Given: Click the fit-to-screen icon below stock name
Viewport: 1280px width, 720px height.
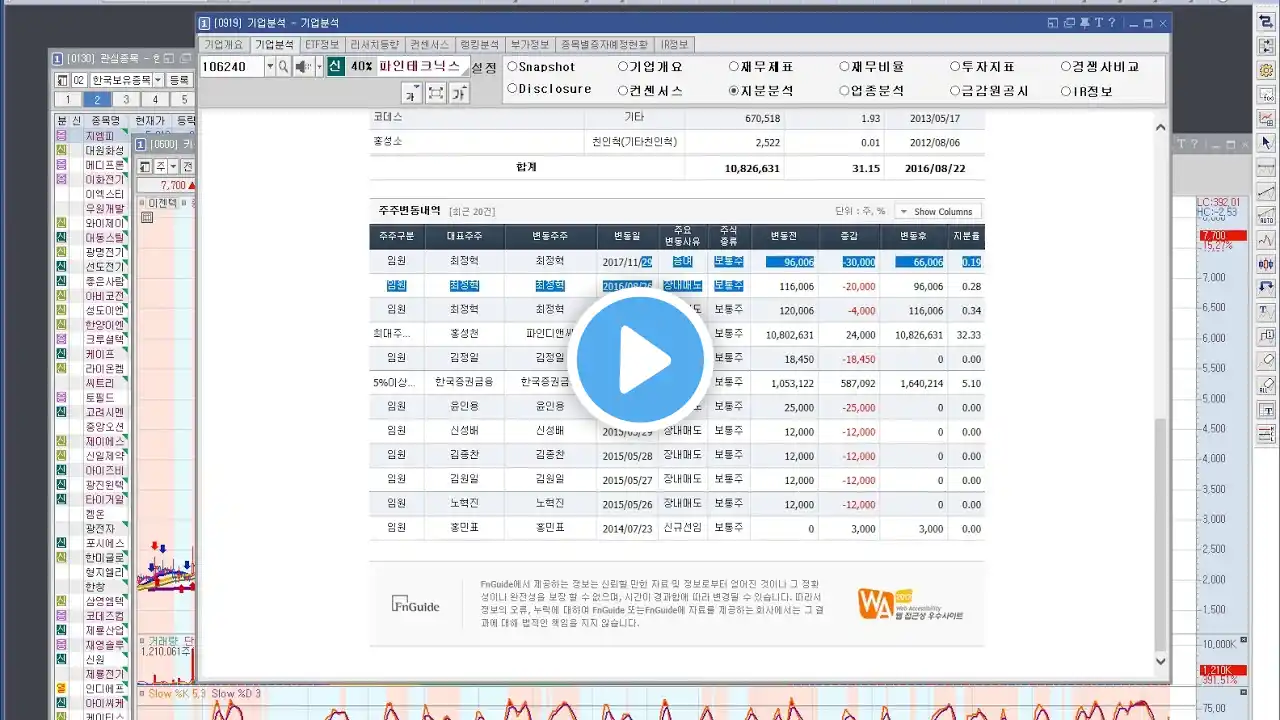Looking at the screenshot, I should 436,93.
